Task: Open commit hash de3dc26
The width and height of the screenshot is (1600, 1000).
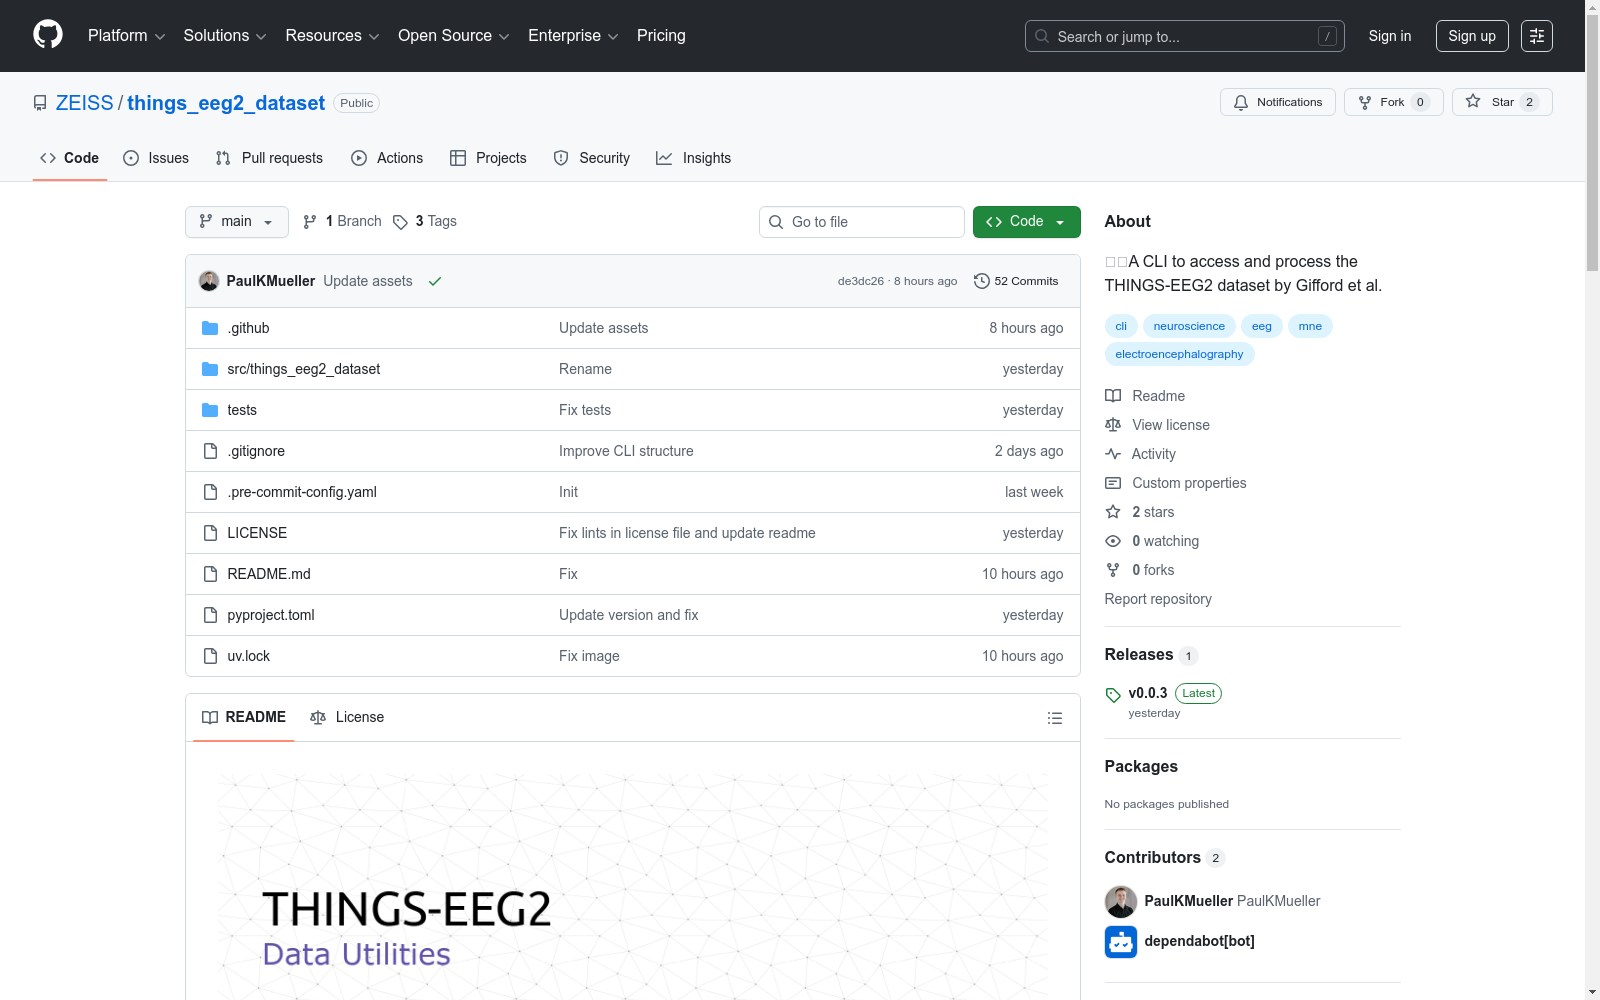Action: [x=861, y=281]
